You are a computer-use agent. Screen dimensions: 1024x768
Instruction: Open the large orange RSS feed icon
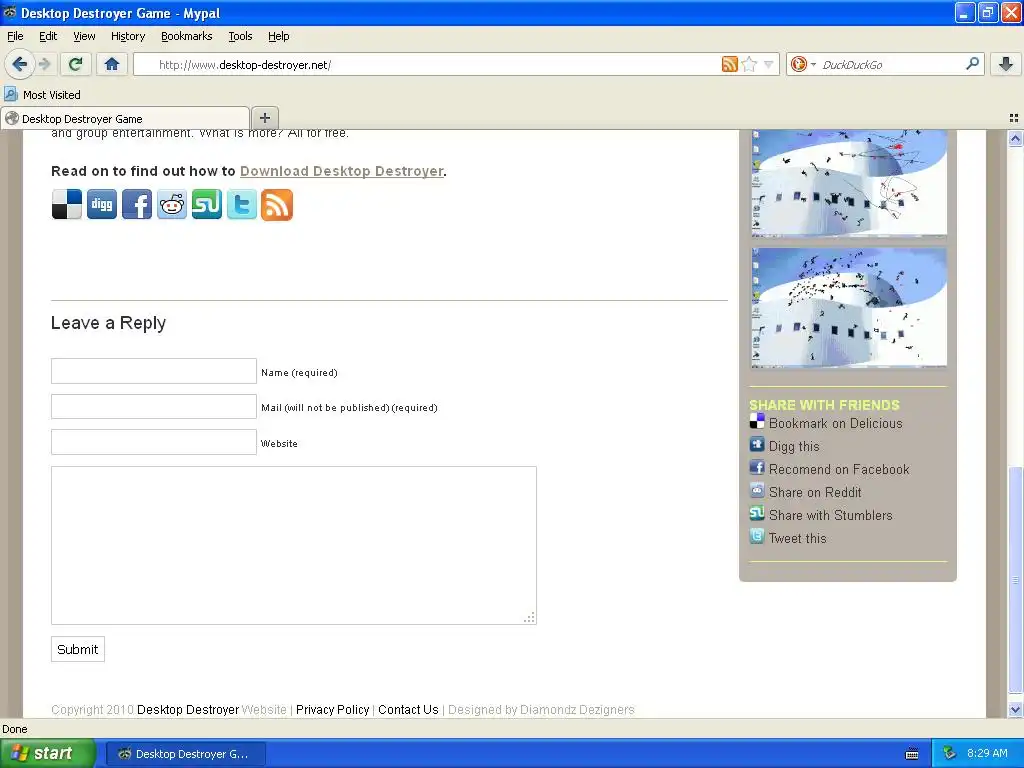coord(277,204)
